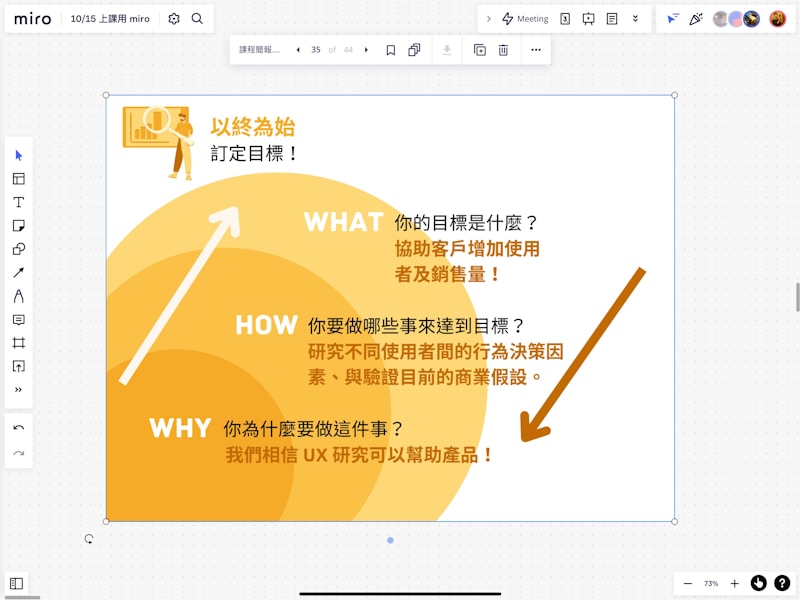Duplicate frame with copy icon
Viewport: 800px width, 600px height.
pos(414,49)
